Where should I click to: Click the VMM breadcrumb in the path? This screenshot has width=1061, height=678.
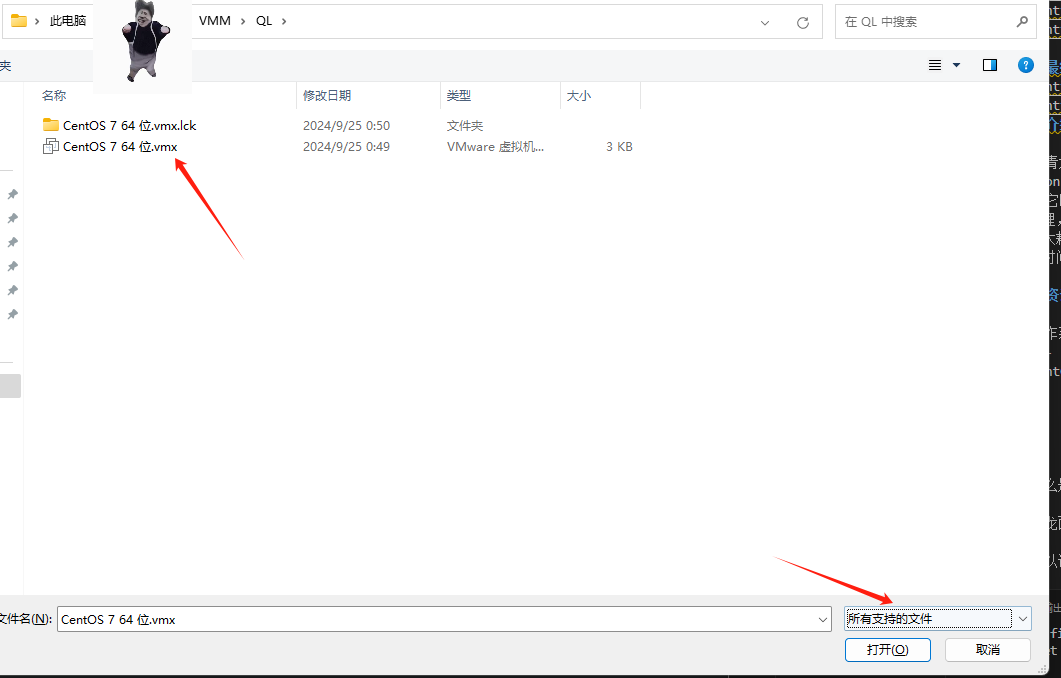tap(214, 21)
